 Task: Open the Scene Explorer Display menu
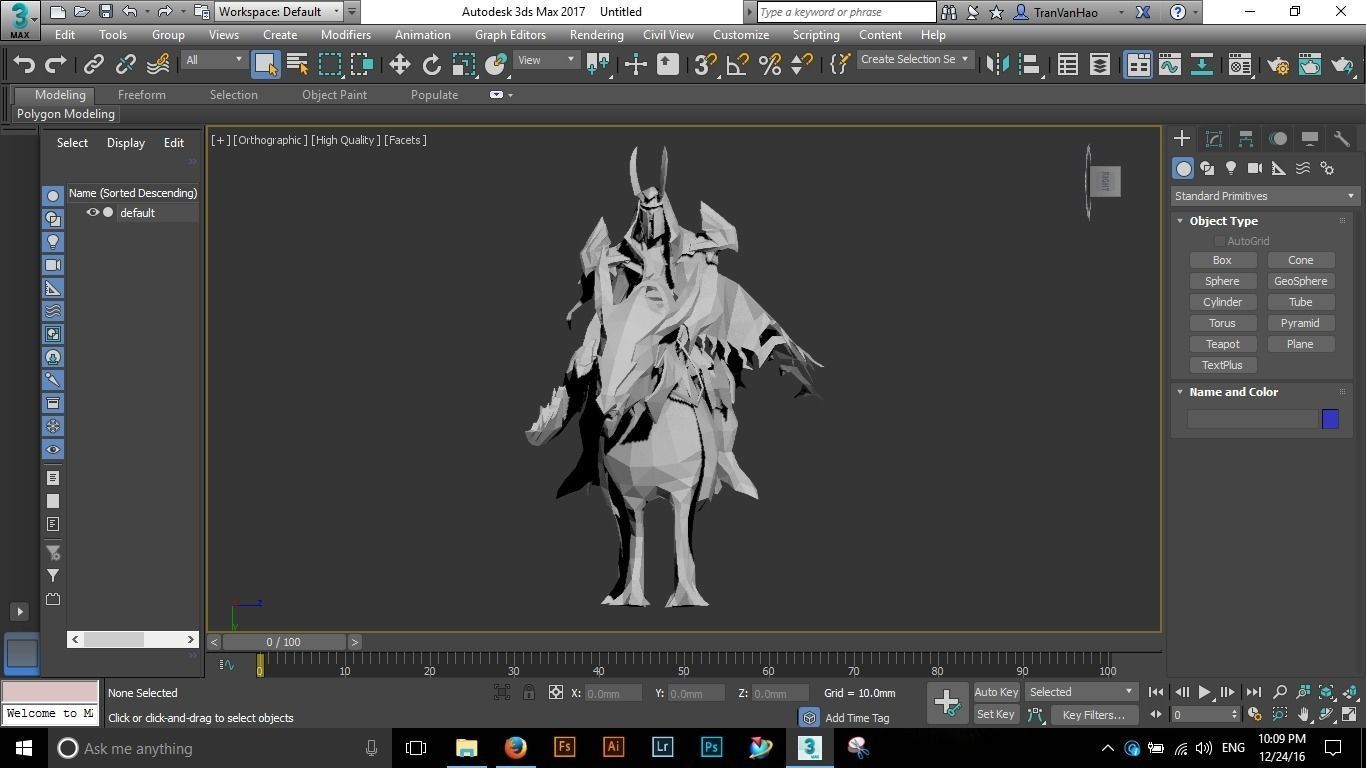pyautogui.click(x=126, y=143)
